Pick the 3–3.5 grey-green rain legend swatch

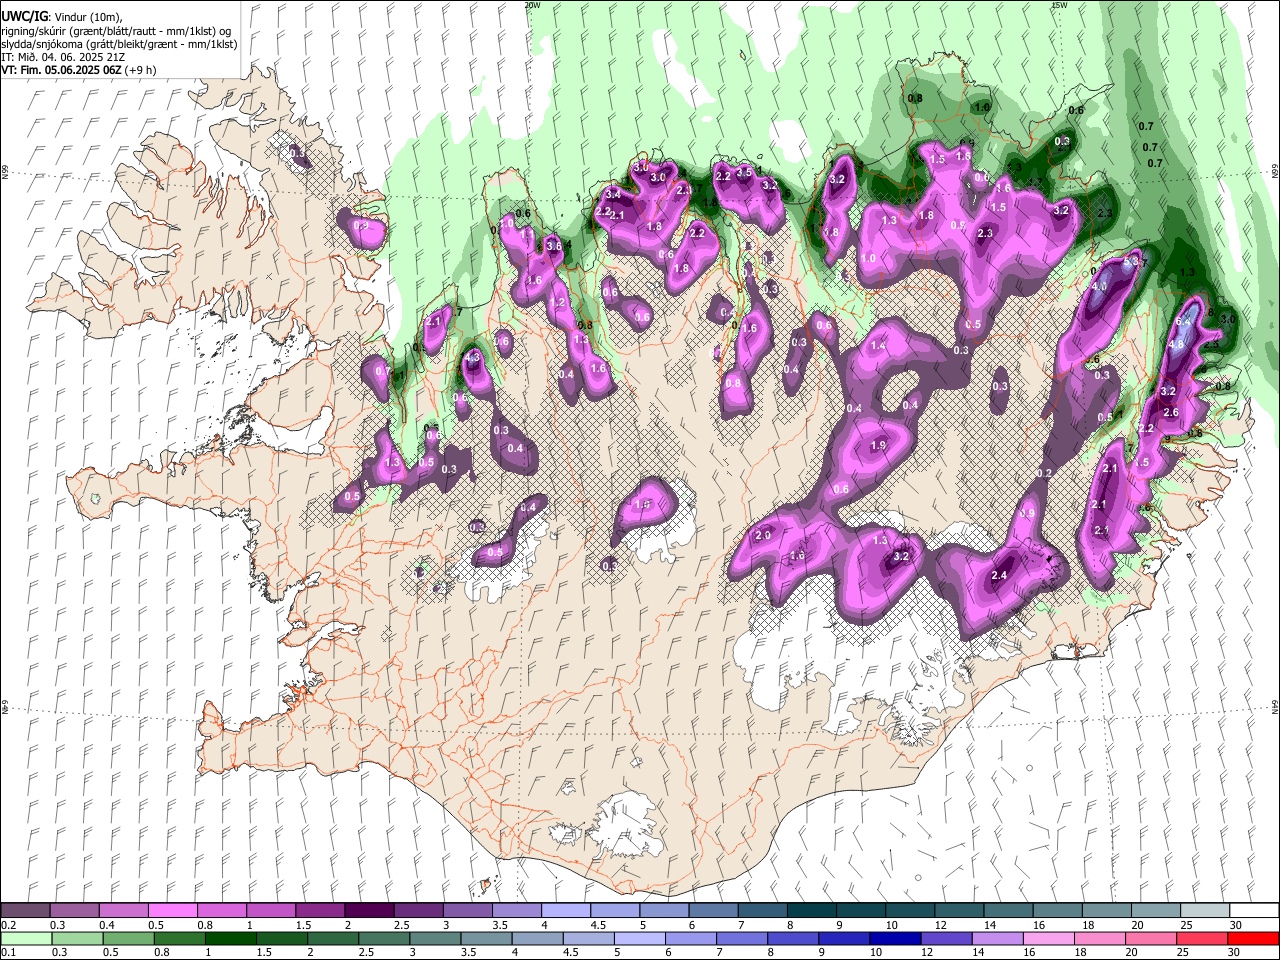(435, 938)
